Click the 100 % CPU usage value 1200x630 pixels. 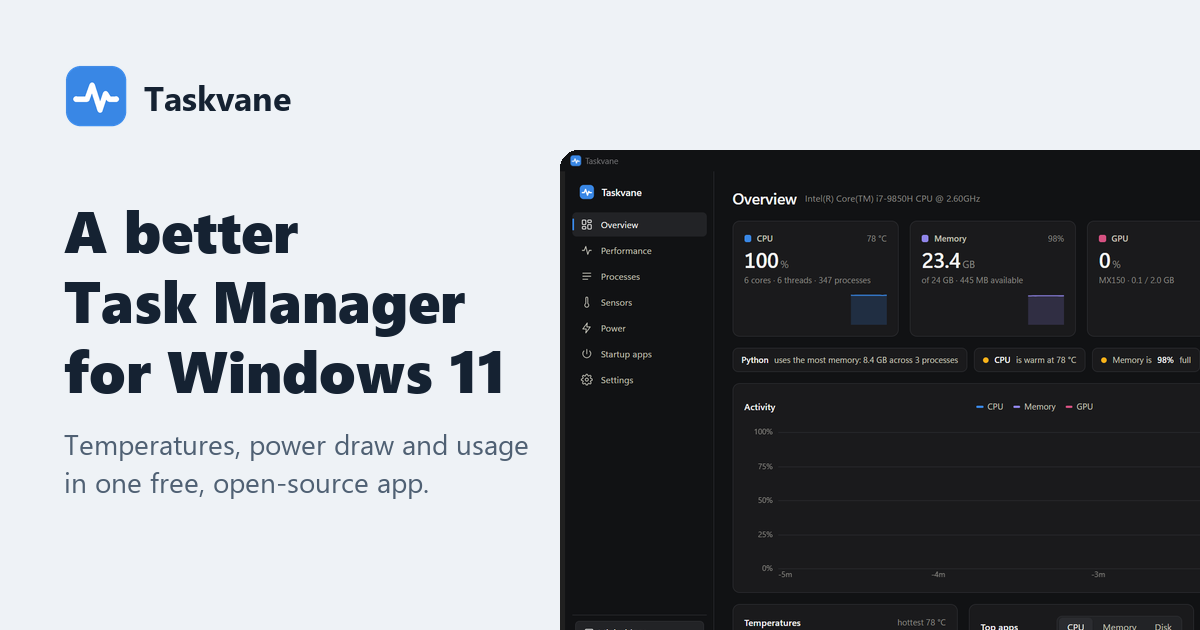[x=766, y=262]
